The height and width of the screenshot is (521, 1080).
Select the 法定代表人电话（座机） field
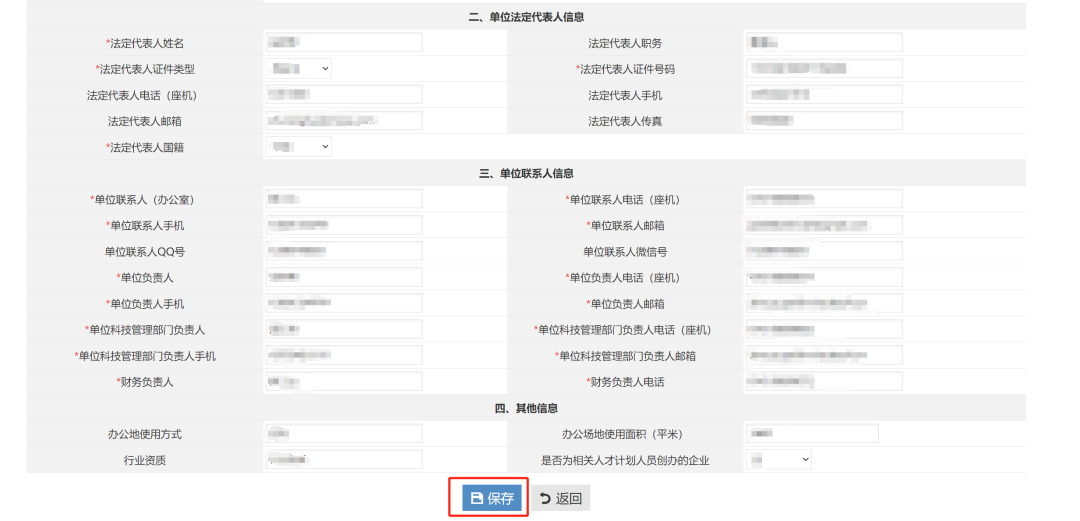tap(344, 95)
